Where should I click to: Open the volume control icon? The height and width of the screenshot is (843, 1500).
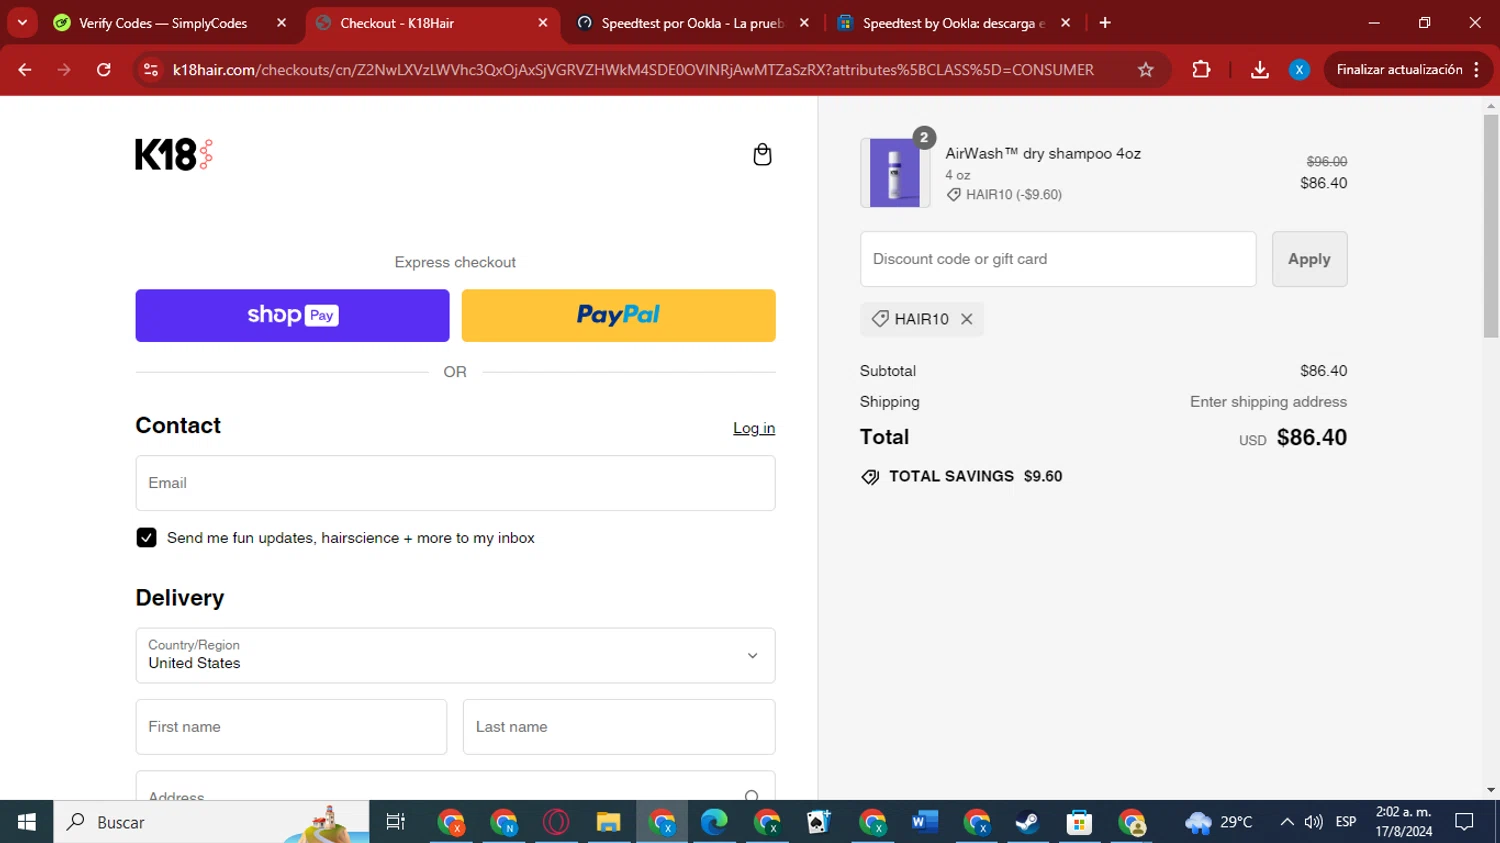click(1314, 822)
